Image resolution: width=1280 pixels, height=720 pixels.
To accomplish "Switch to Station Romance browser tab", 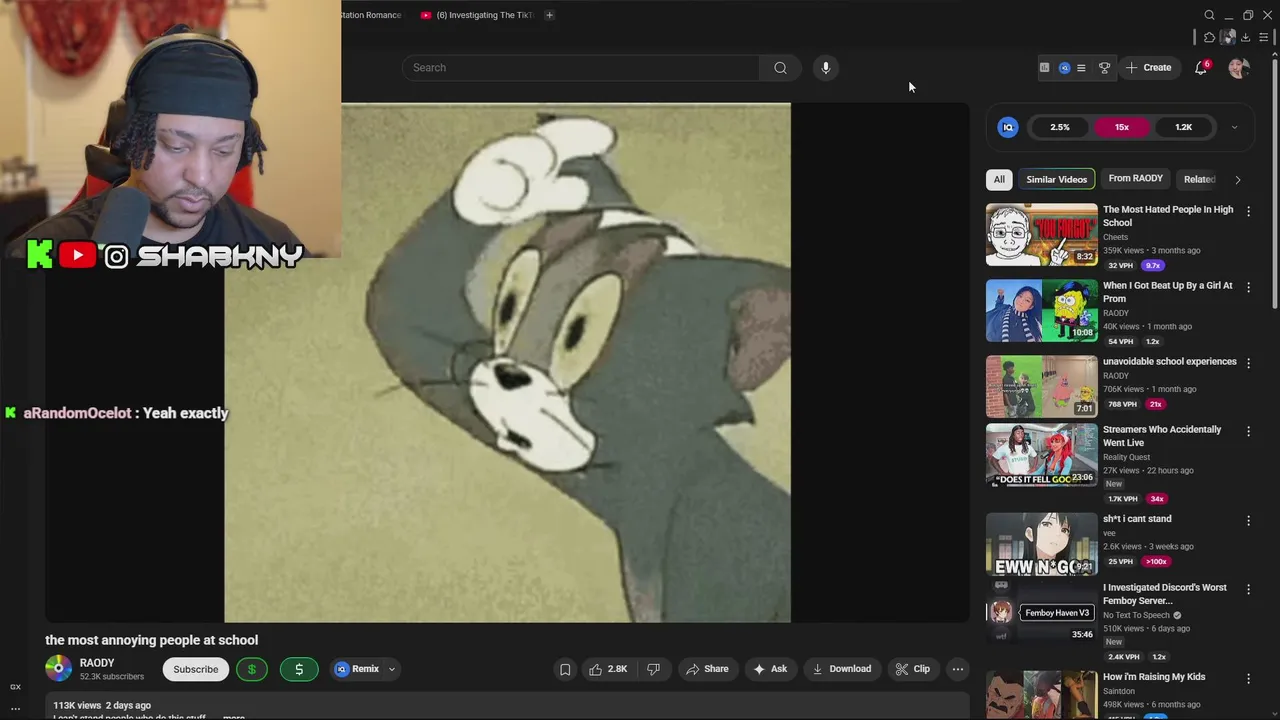I will click(369, 15).
